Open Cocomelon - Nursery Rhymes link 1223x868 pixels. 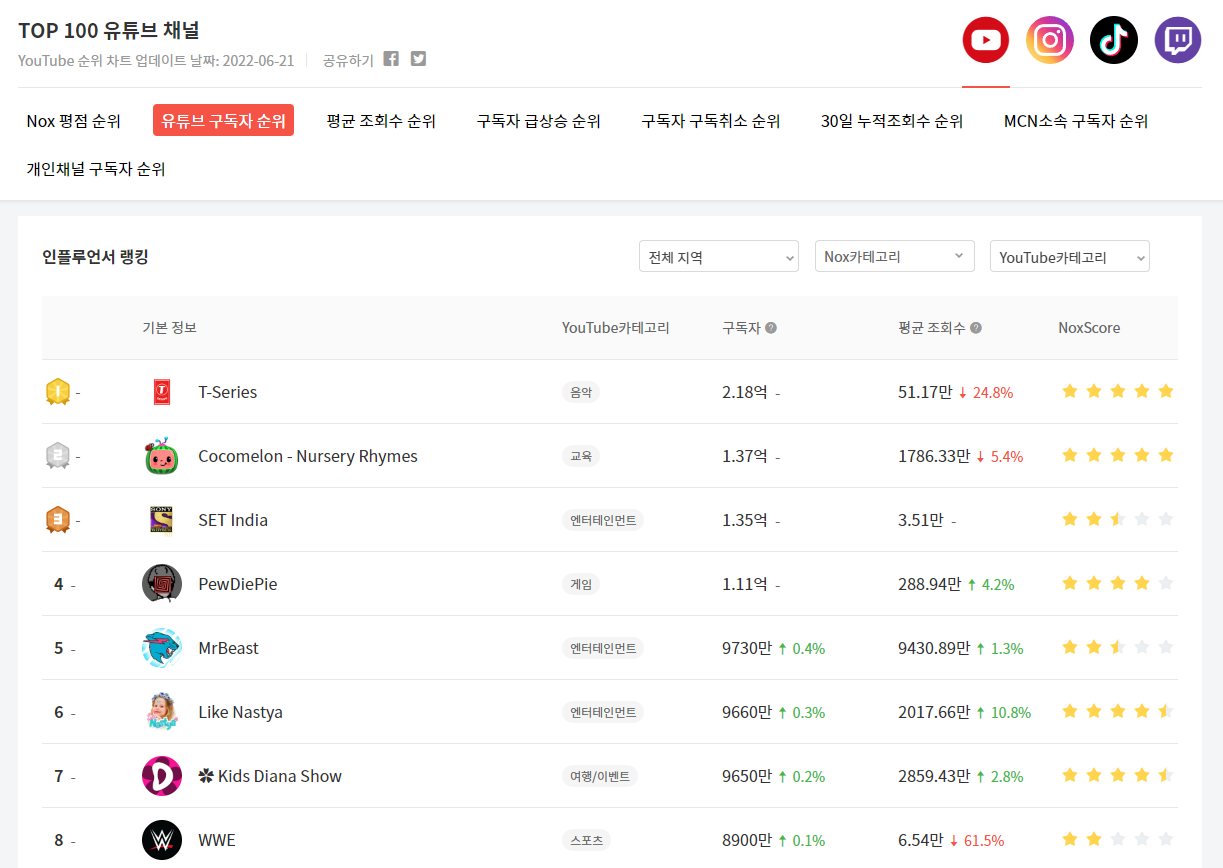[x=308, y=456]
